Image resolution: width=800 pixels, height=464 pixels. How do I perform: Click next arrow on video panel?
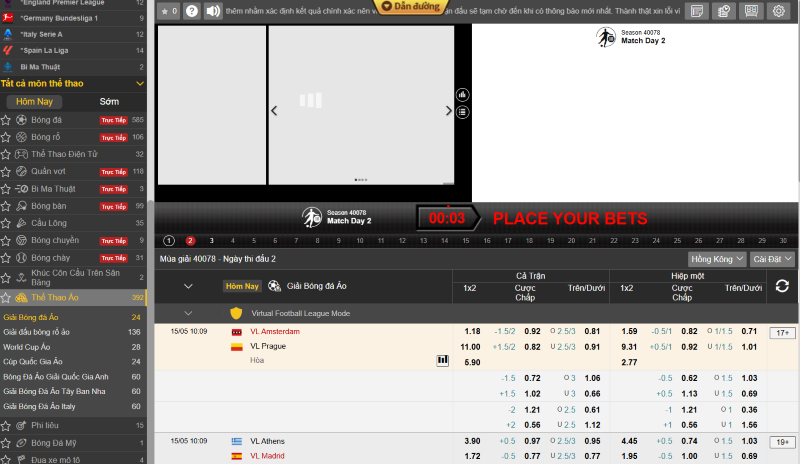(449, 111)
